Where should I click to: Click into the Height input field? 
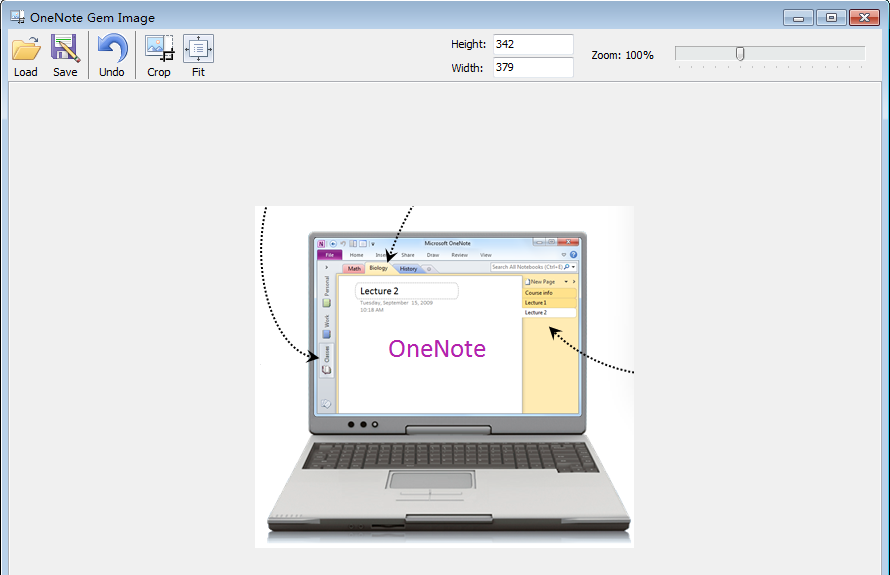(x=533, y=44)
